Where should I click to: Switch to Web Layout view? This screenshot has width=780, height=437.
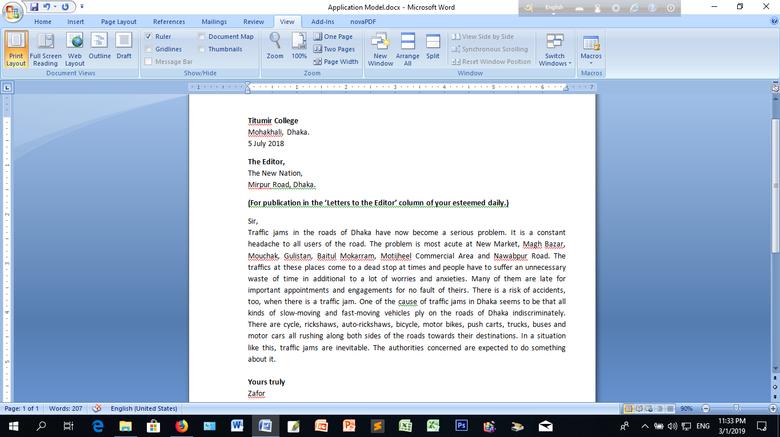coord(75,49)
